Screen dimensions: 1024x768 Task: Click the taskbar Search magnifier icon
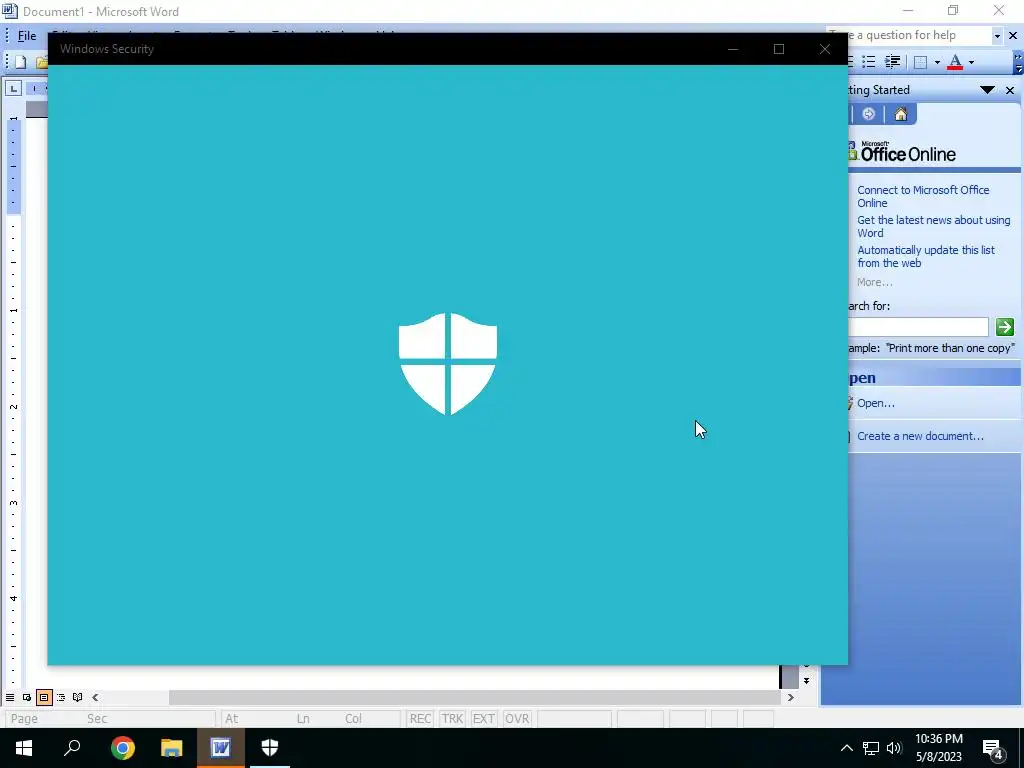[72, 748]
